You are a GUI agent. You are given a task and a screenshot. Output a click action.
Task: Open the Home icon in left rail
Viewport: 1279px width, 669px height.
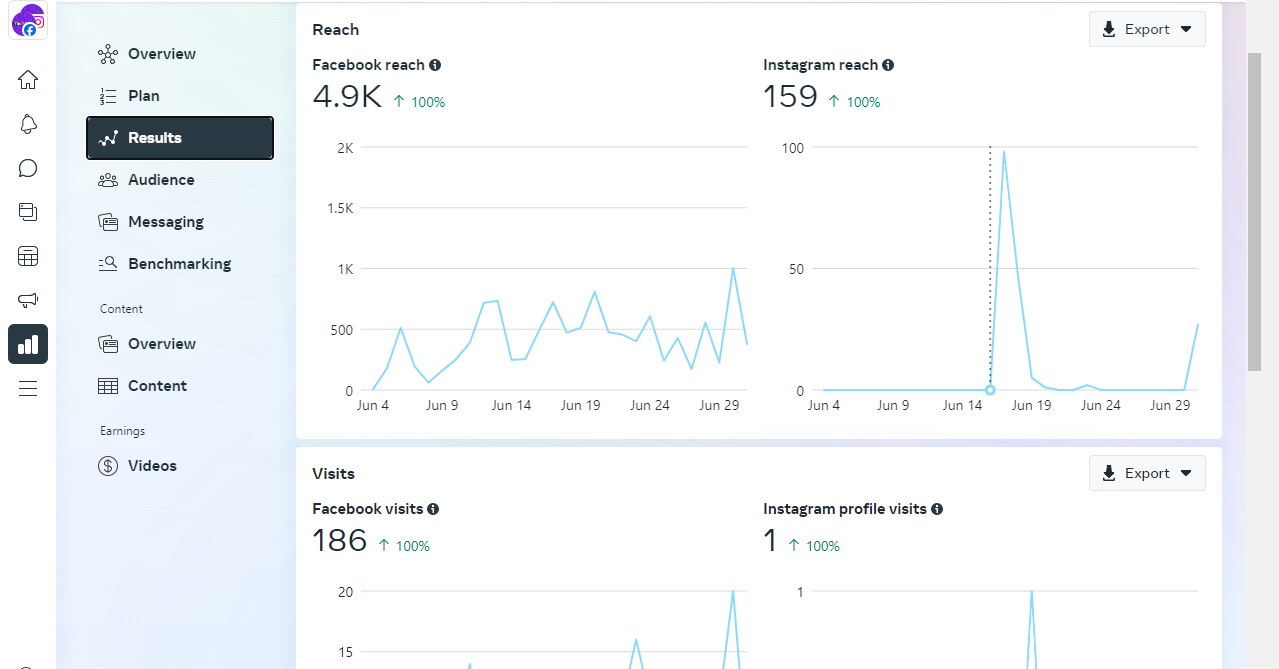click(28, 80)
